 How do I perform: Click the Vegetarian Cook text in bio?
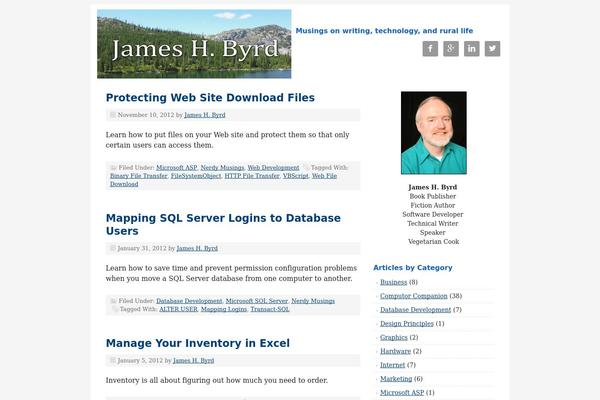(x=434, y=242)
